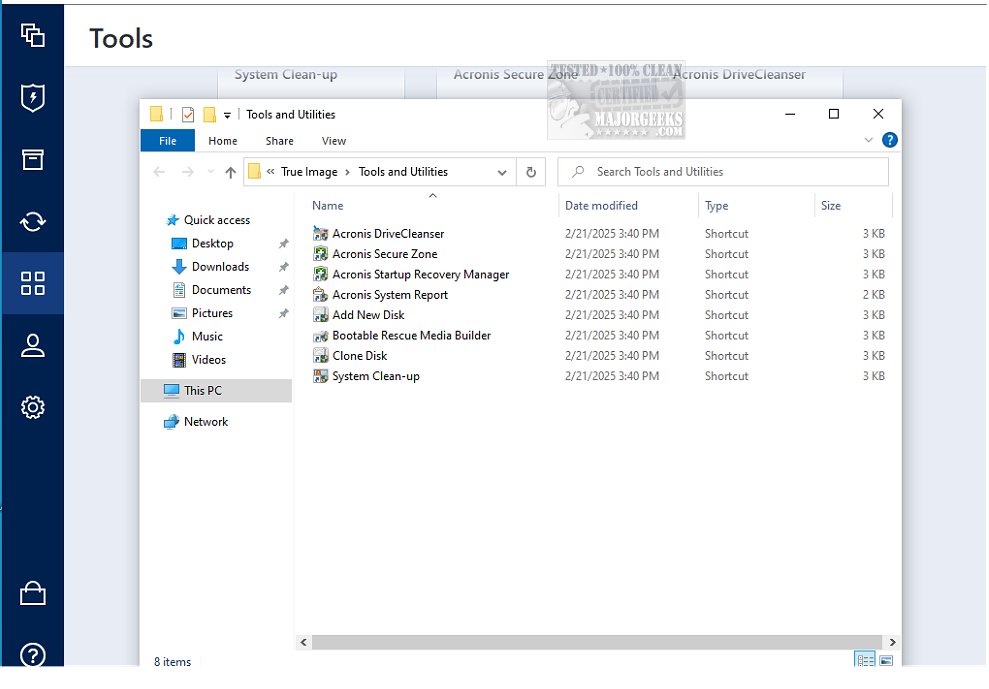
Task: Open the Backup section in Acronis sidebar
Action: point(33,36)
